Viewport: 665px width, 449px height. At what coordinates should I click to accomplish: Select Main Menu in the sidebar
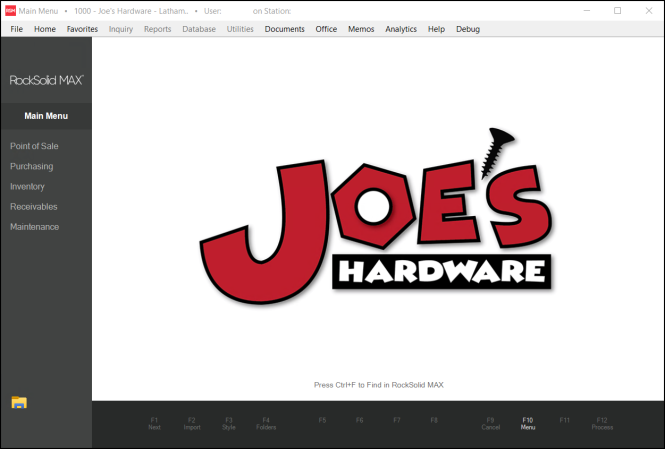(46, 116)
